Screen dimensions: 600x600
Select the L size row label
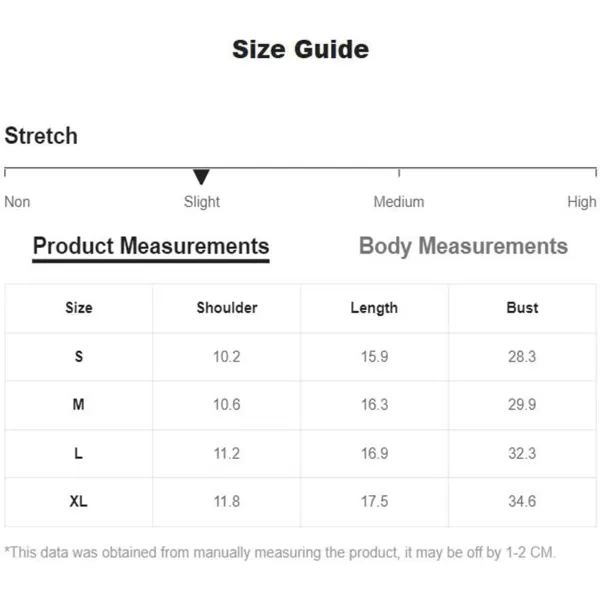[x=78, y=453]
